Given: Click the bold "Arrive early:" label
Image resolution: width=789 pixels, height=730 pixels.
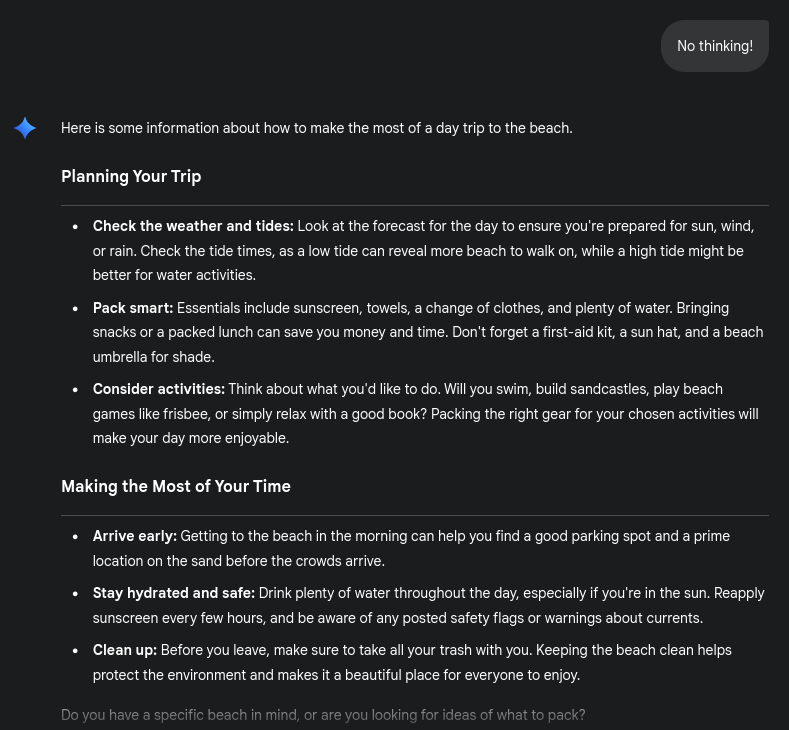Looking at the screenshot, I should (135, 536).
